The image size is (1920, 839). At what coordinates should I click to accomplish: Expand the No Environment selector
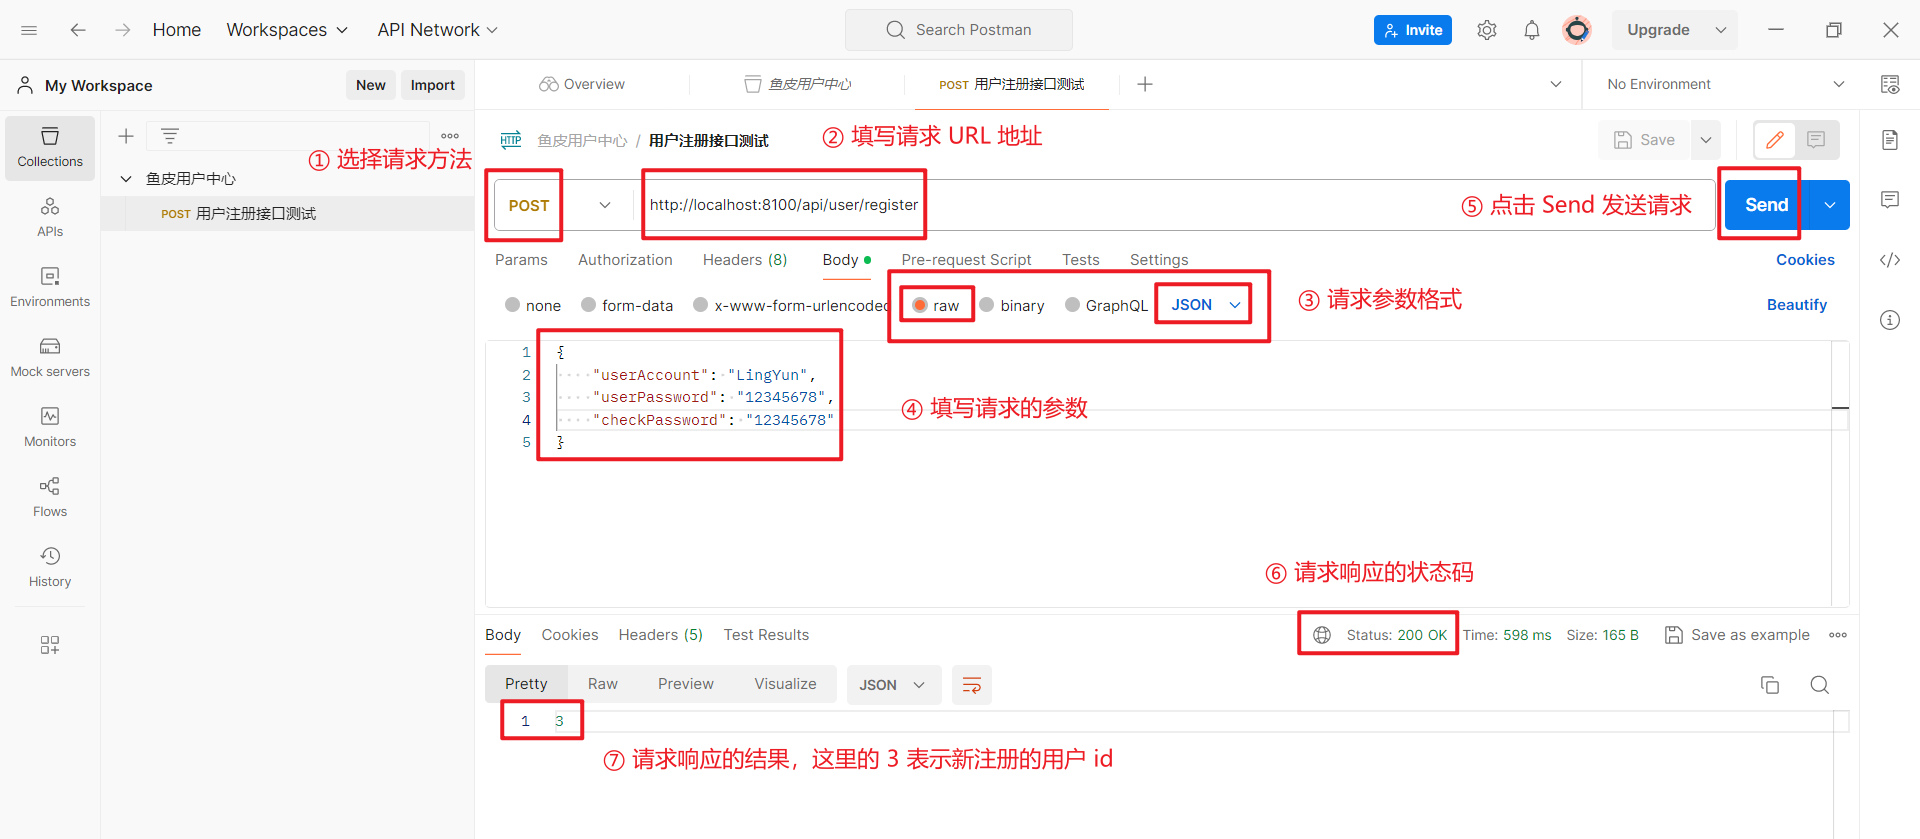1725,84
